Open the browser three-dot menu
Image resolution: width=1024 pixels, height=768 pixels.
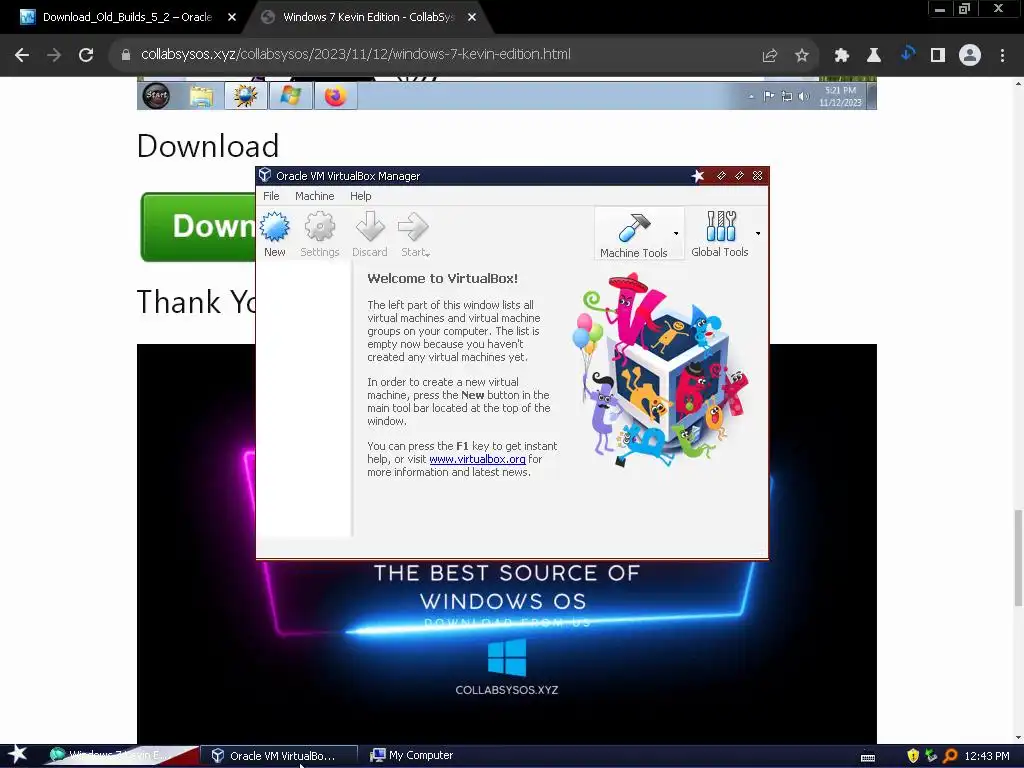click(x=1002, y=56)
